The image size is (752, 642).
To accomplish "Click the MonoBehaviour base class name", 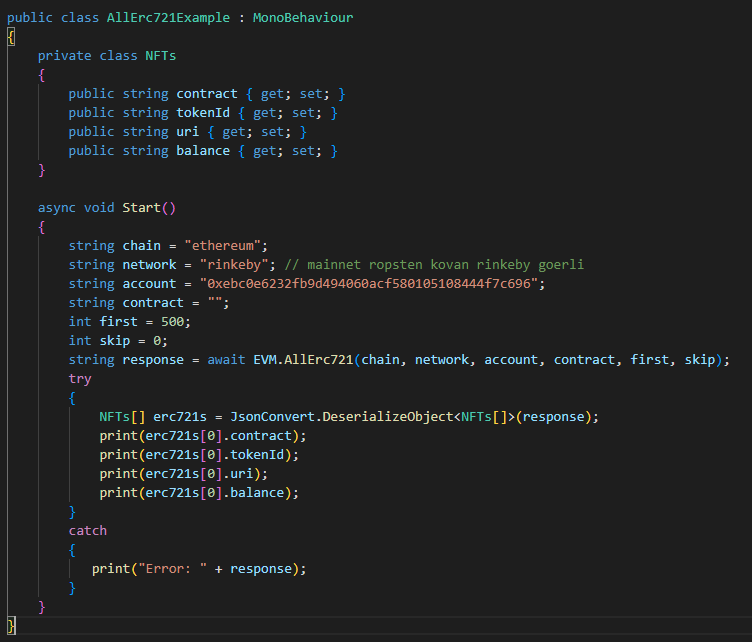I will click(303, 18).
